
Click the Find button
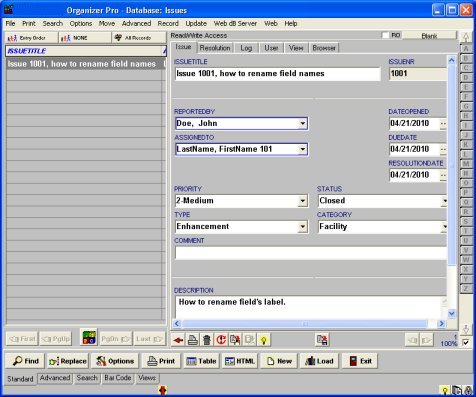point(25,361)
